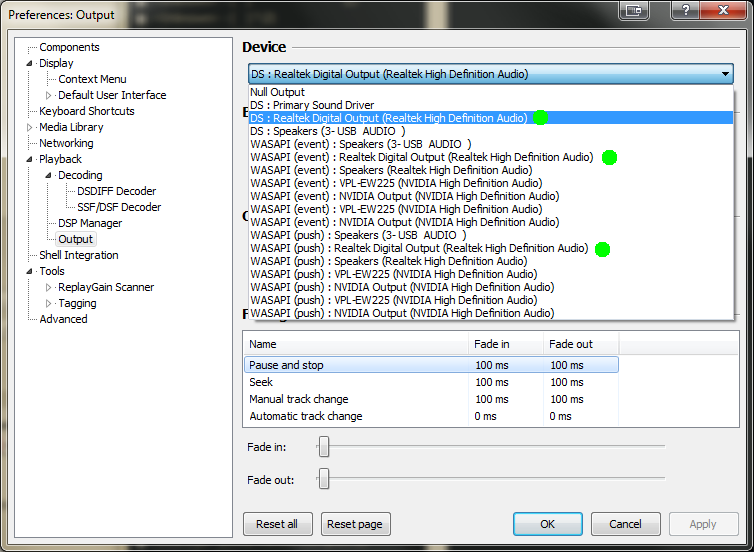
Task: Click the Fade in slider handle
Action: [x=324, y=447]
